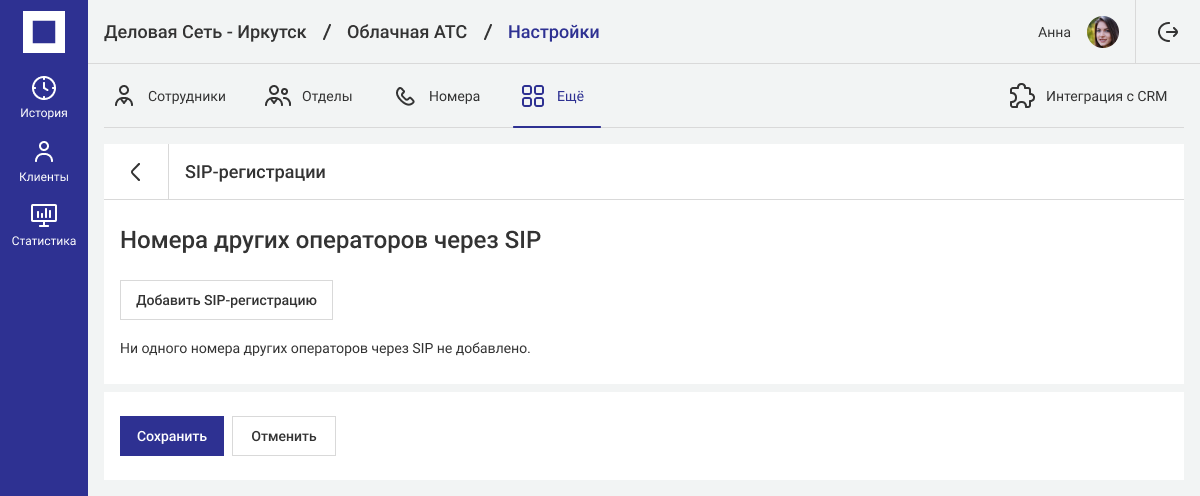The image size is (1200, 496).
Task: Click Добавить SIP-регистрацию button
Action: (226, 300)
